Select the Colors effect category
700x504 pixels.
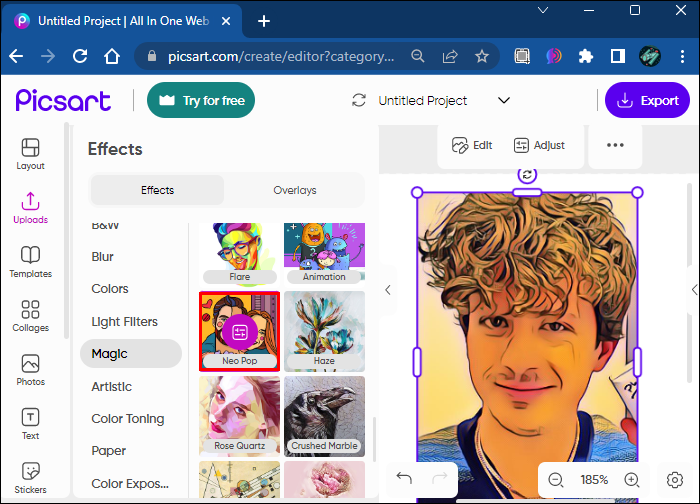110,289
